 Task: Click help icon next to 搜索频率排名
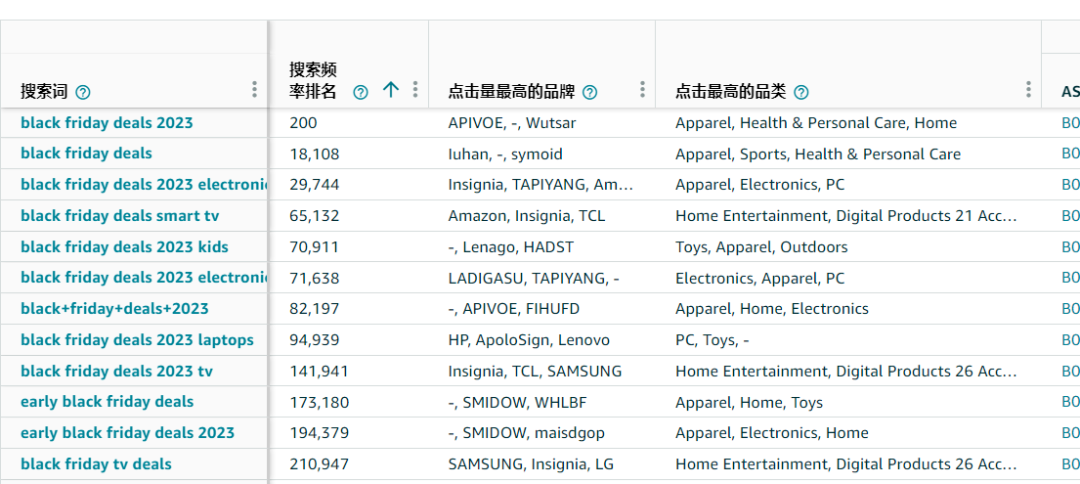click(x=360, y=92)
